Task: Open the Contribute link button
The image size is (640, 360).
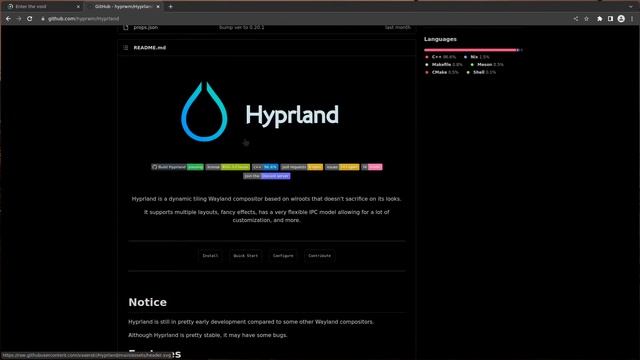Action: [x=320, y=256]
